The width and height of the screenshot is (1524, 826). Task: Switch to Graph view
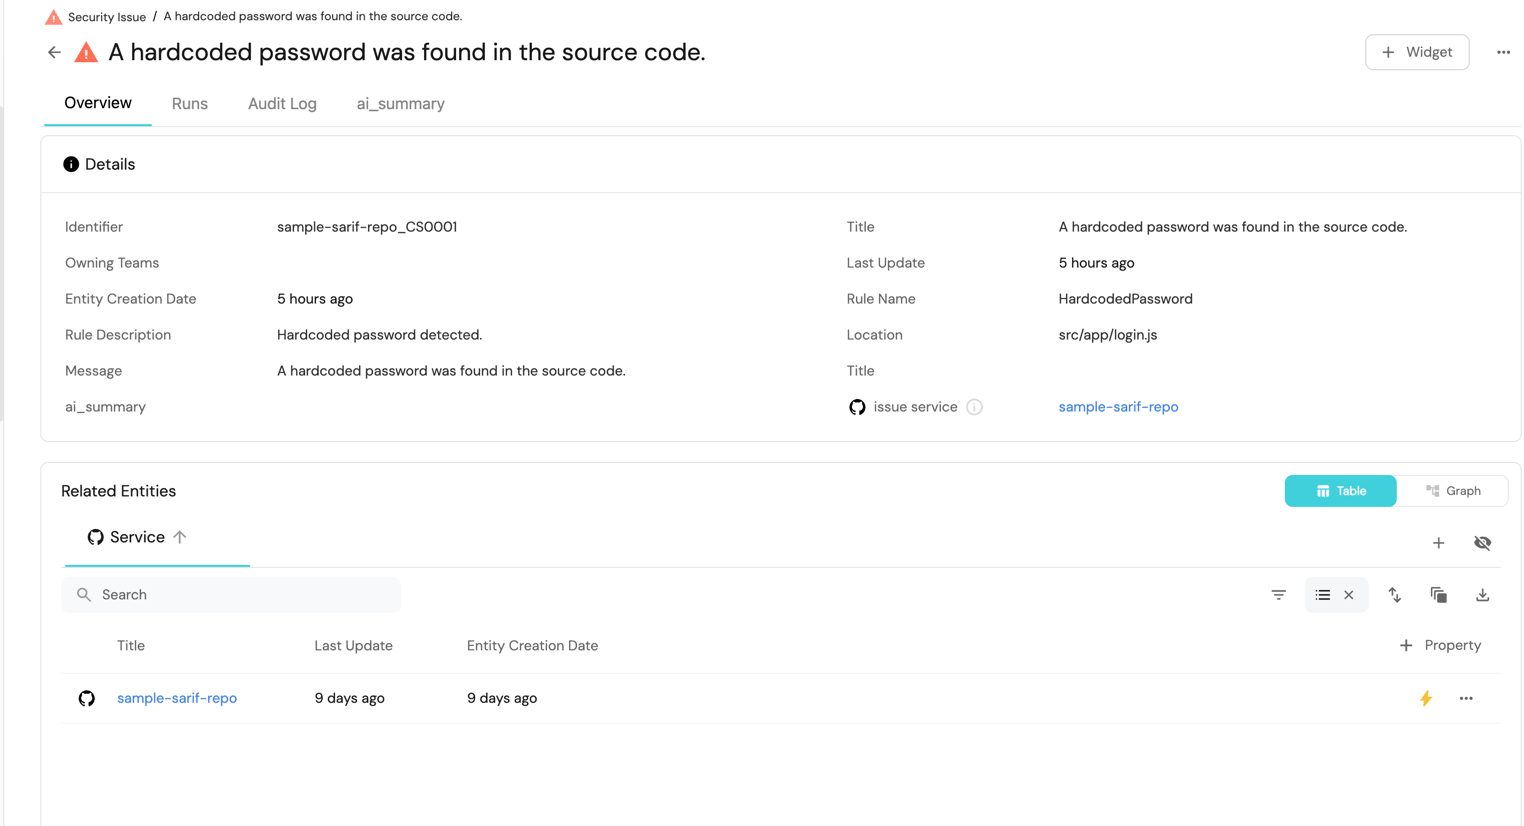tap(1453, 491)
